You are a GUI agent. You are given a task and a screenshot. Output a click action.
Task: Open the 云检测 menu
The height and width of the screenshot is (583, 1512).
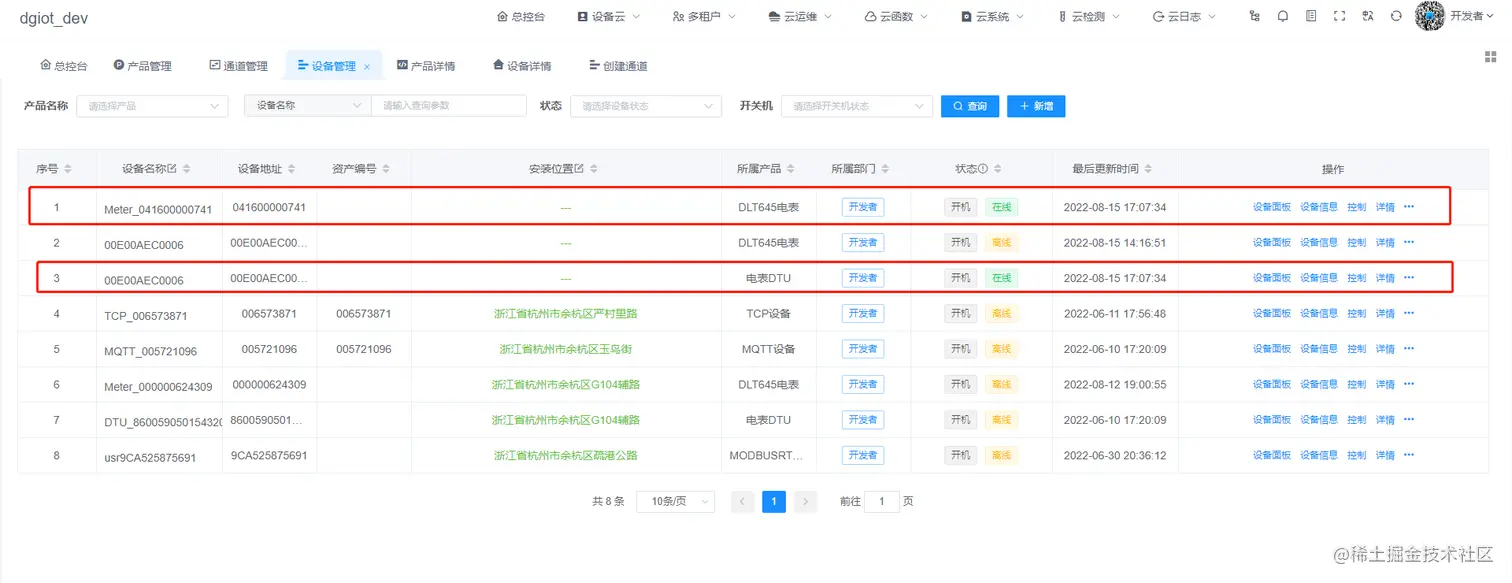1088,16
